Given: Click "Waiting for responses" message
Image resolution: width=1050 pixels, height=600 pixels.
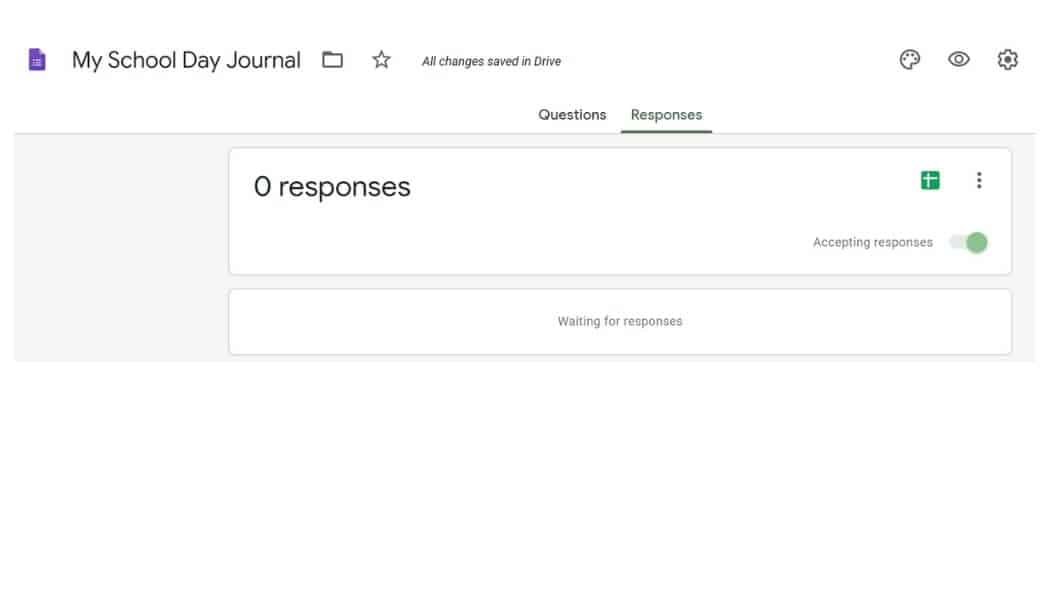Looking at the screenshot, I should click(620, 321).
